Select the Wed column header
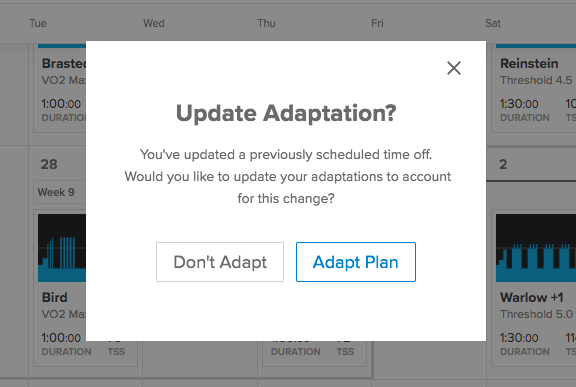The image size is (576, 387). coord(154,23)
